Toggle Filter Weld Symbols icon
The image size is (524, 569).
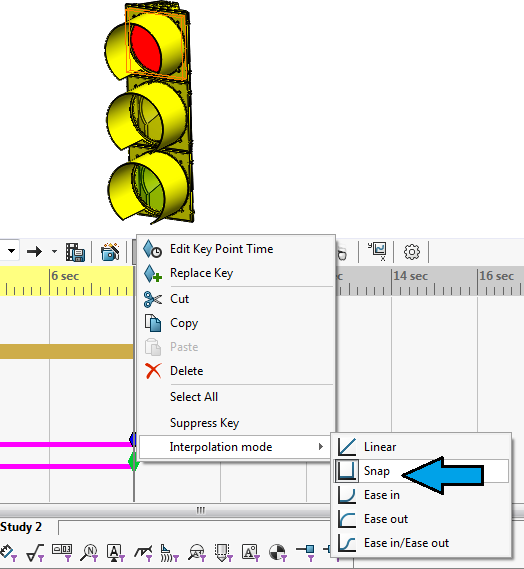pyautogui.click(x=143, y=553)
